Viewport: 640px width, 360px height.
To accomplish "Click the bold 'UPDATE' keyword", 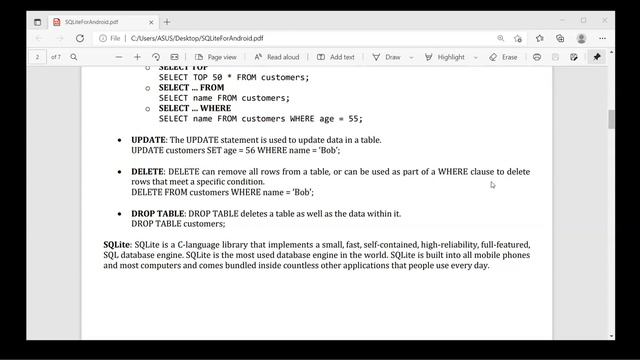I will [x=148, y=140].
